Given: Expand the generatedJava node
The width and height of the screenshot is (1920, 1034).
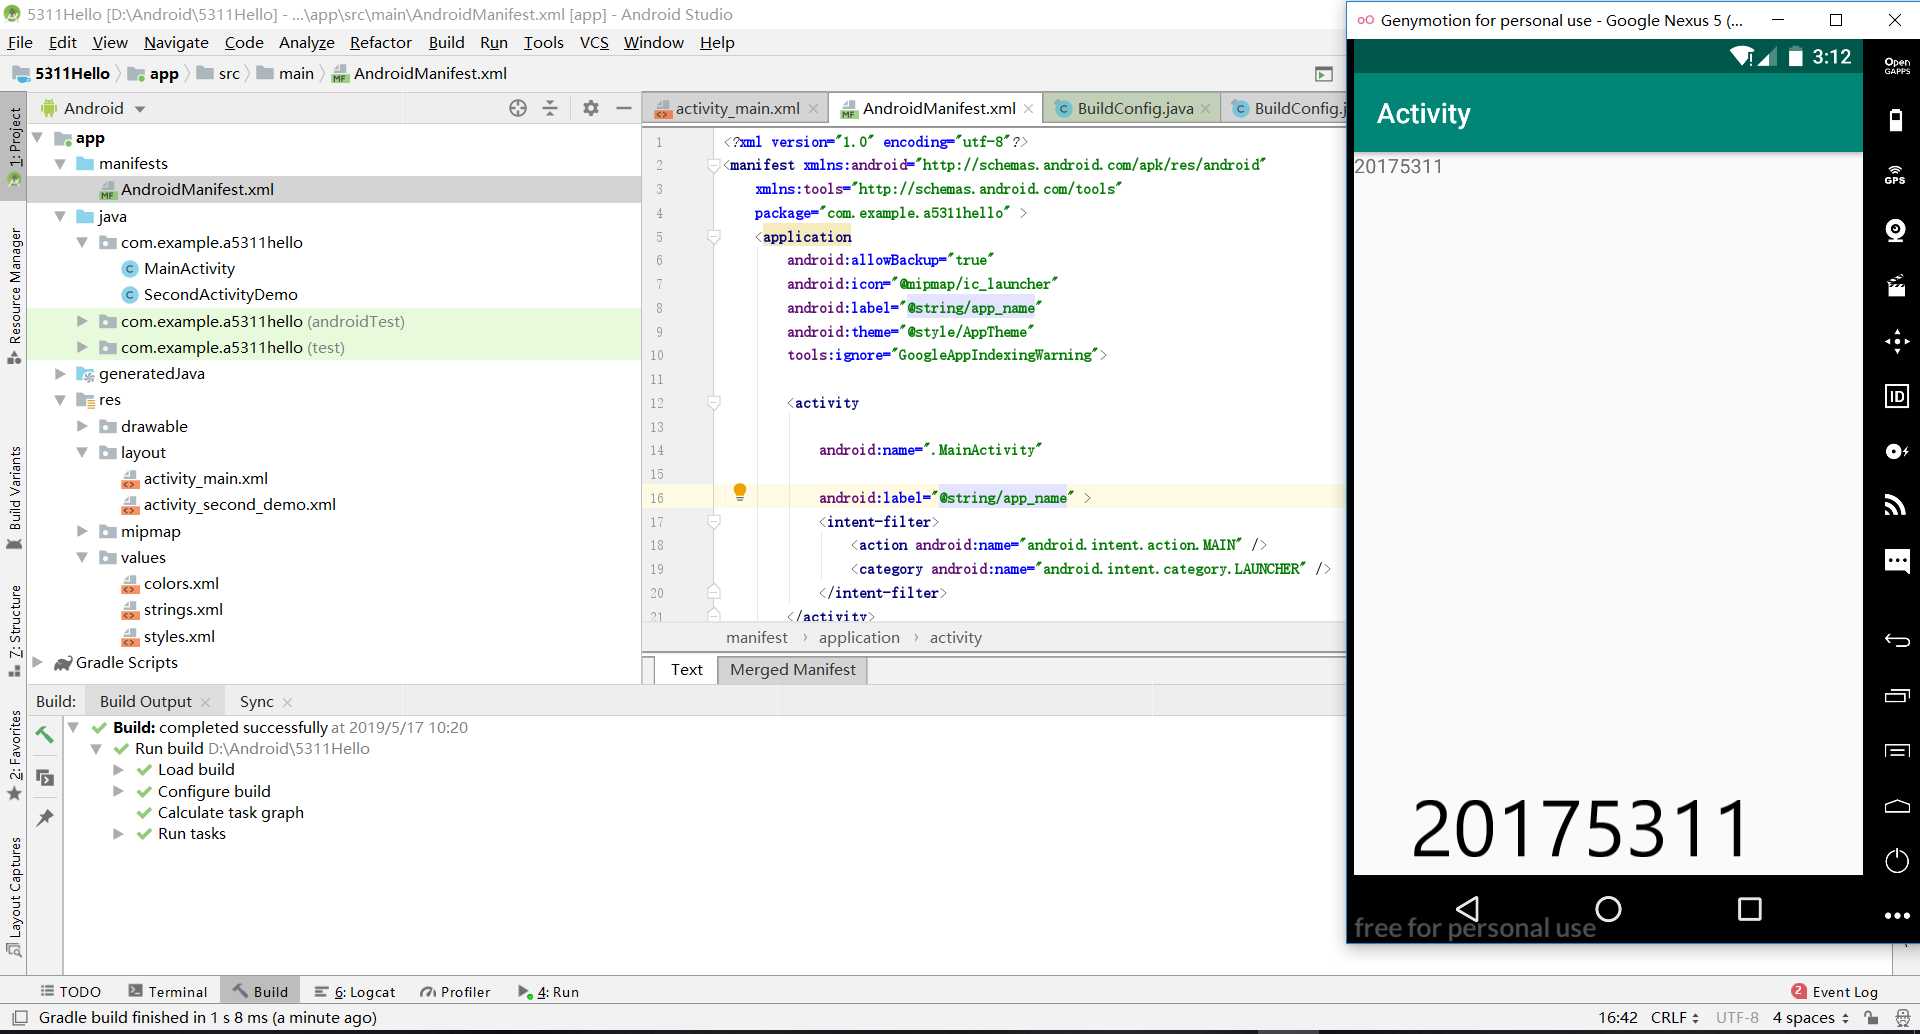Looking at the screenshot, I should (60, 373).
